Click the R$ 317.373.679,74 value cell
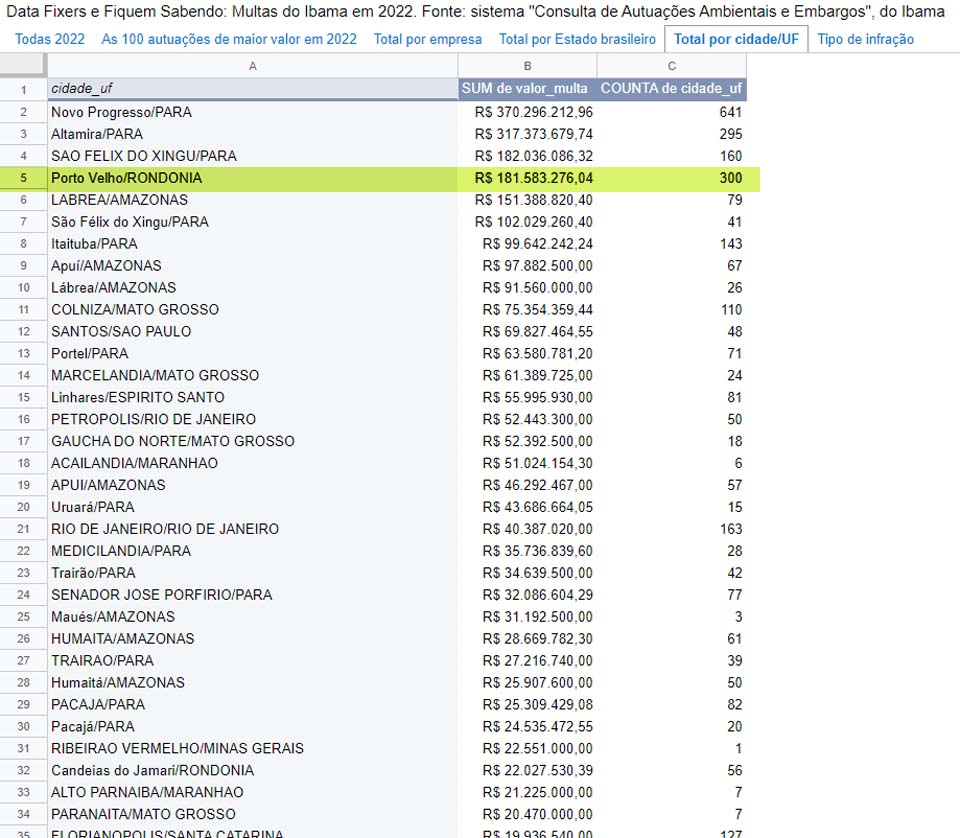This screenshot has width=960, height=838. (x=527, y=134)
